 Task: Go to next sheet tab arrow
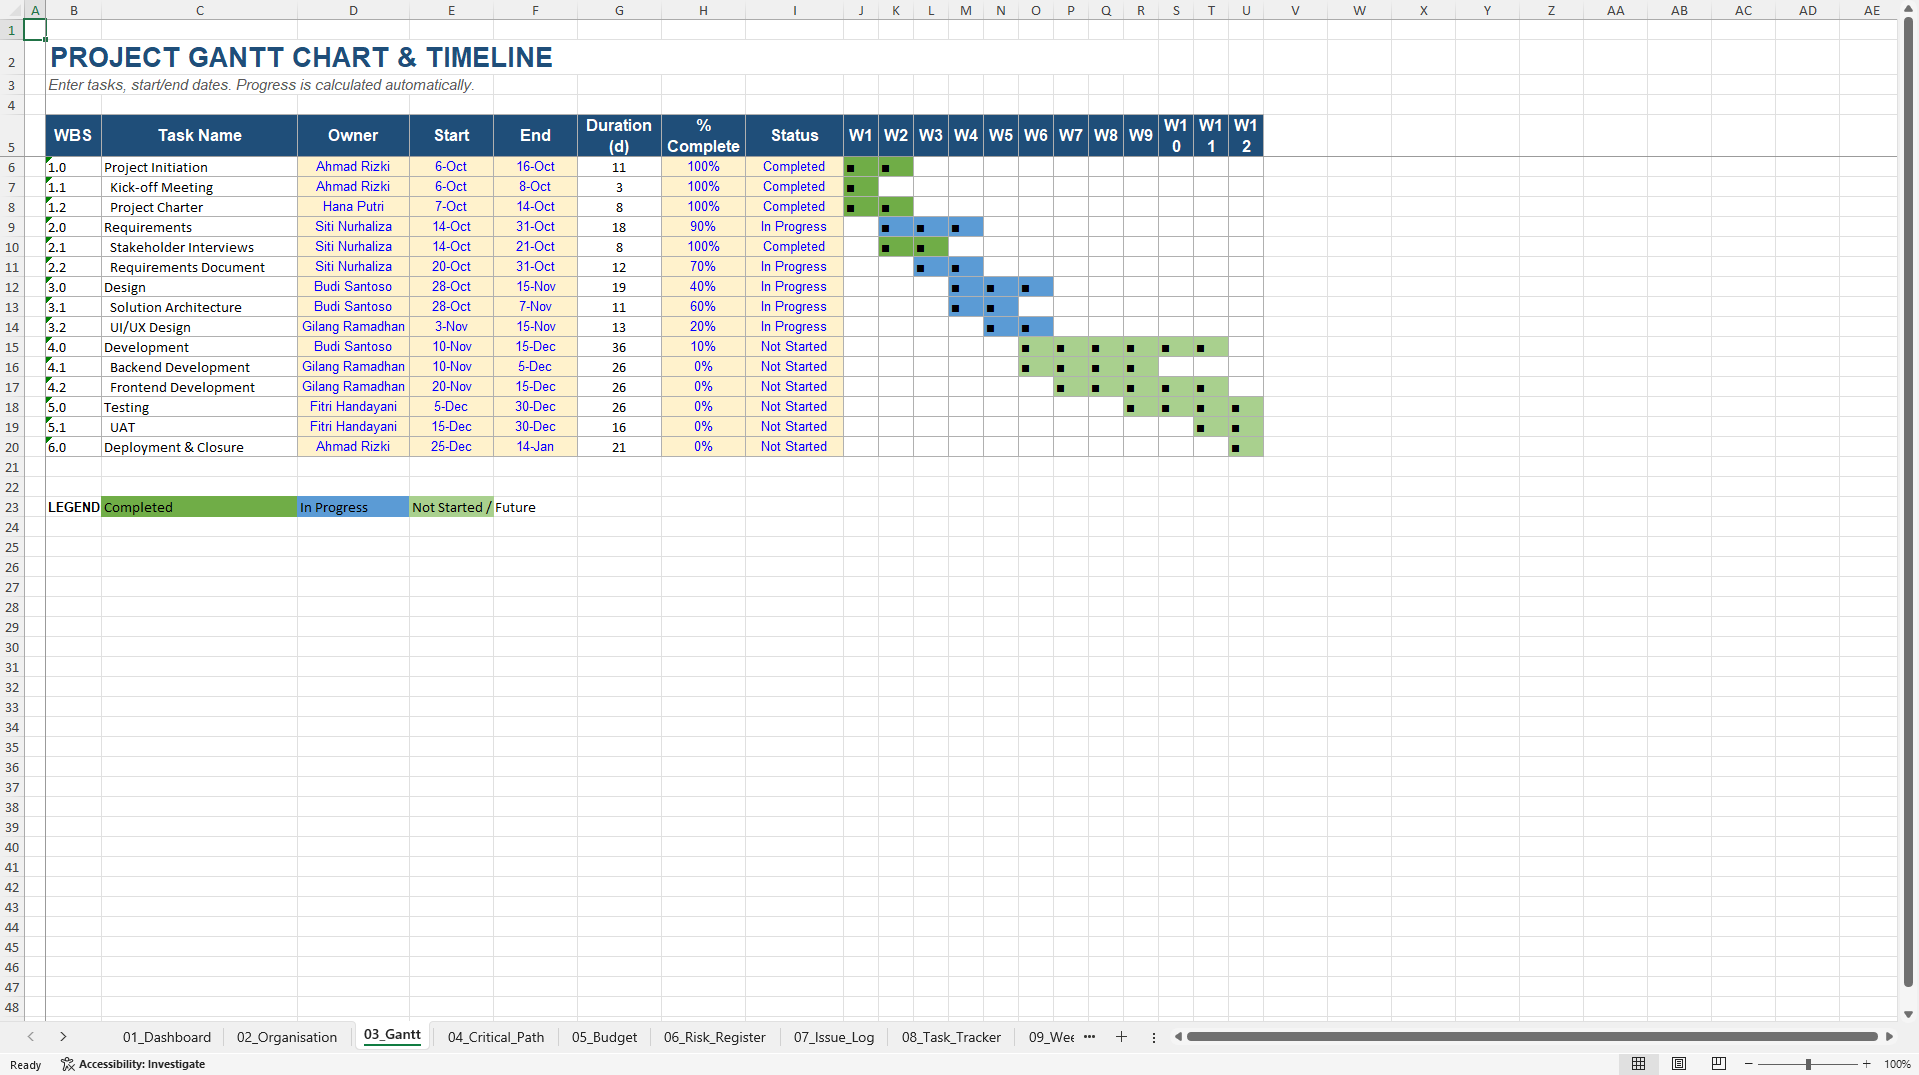[63, 1037]
